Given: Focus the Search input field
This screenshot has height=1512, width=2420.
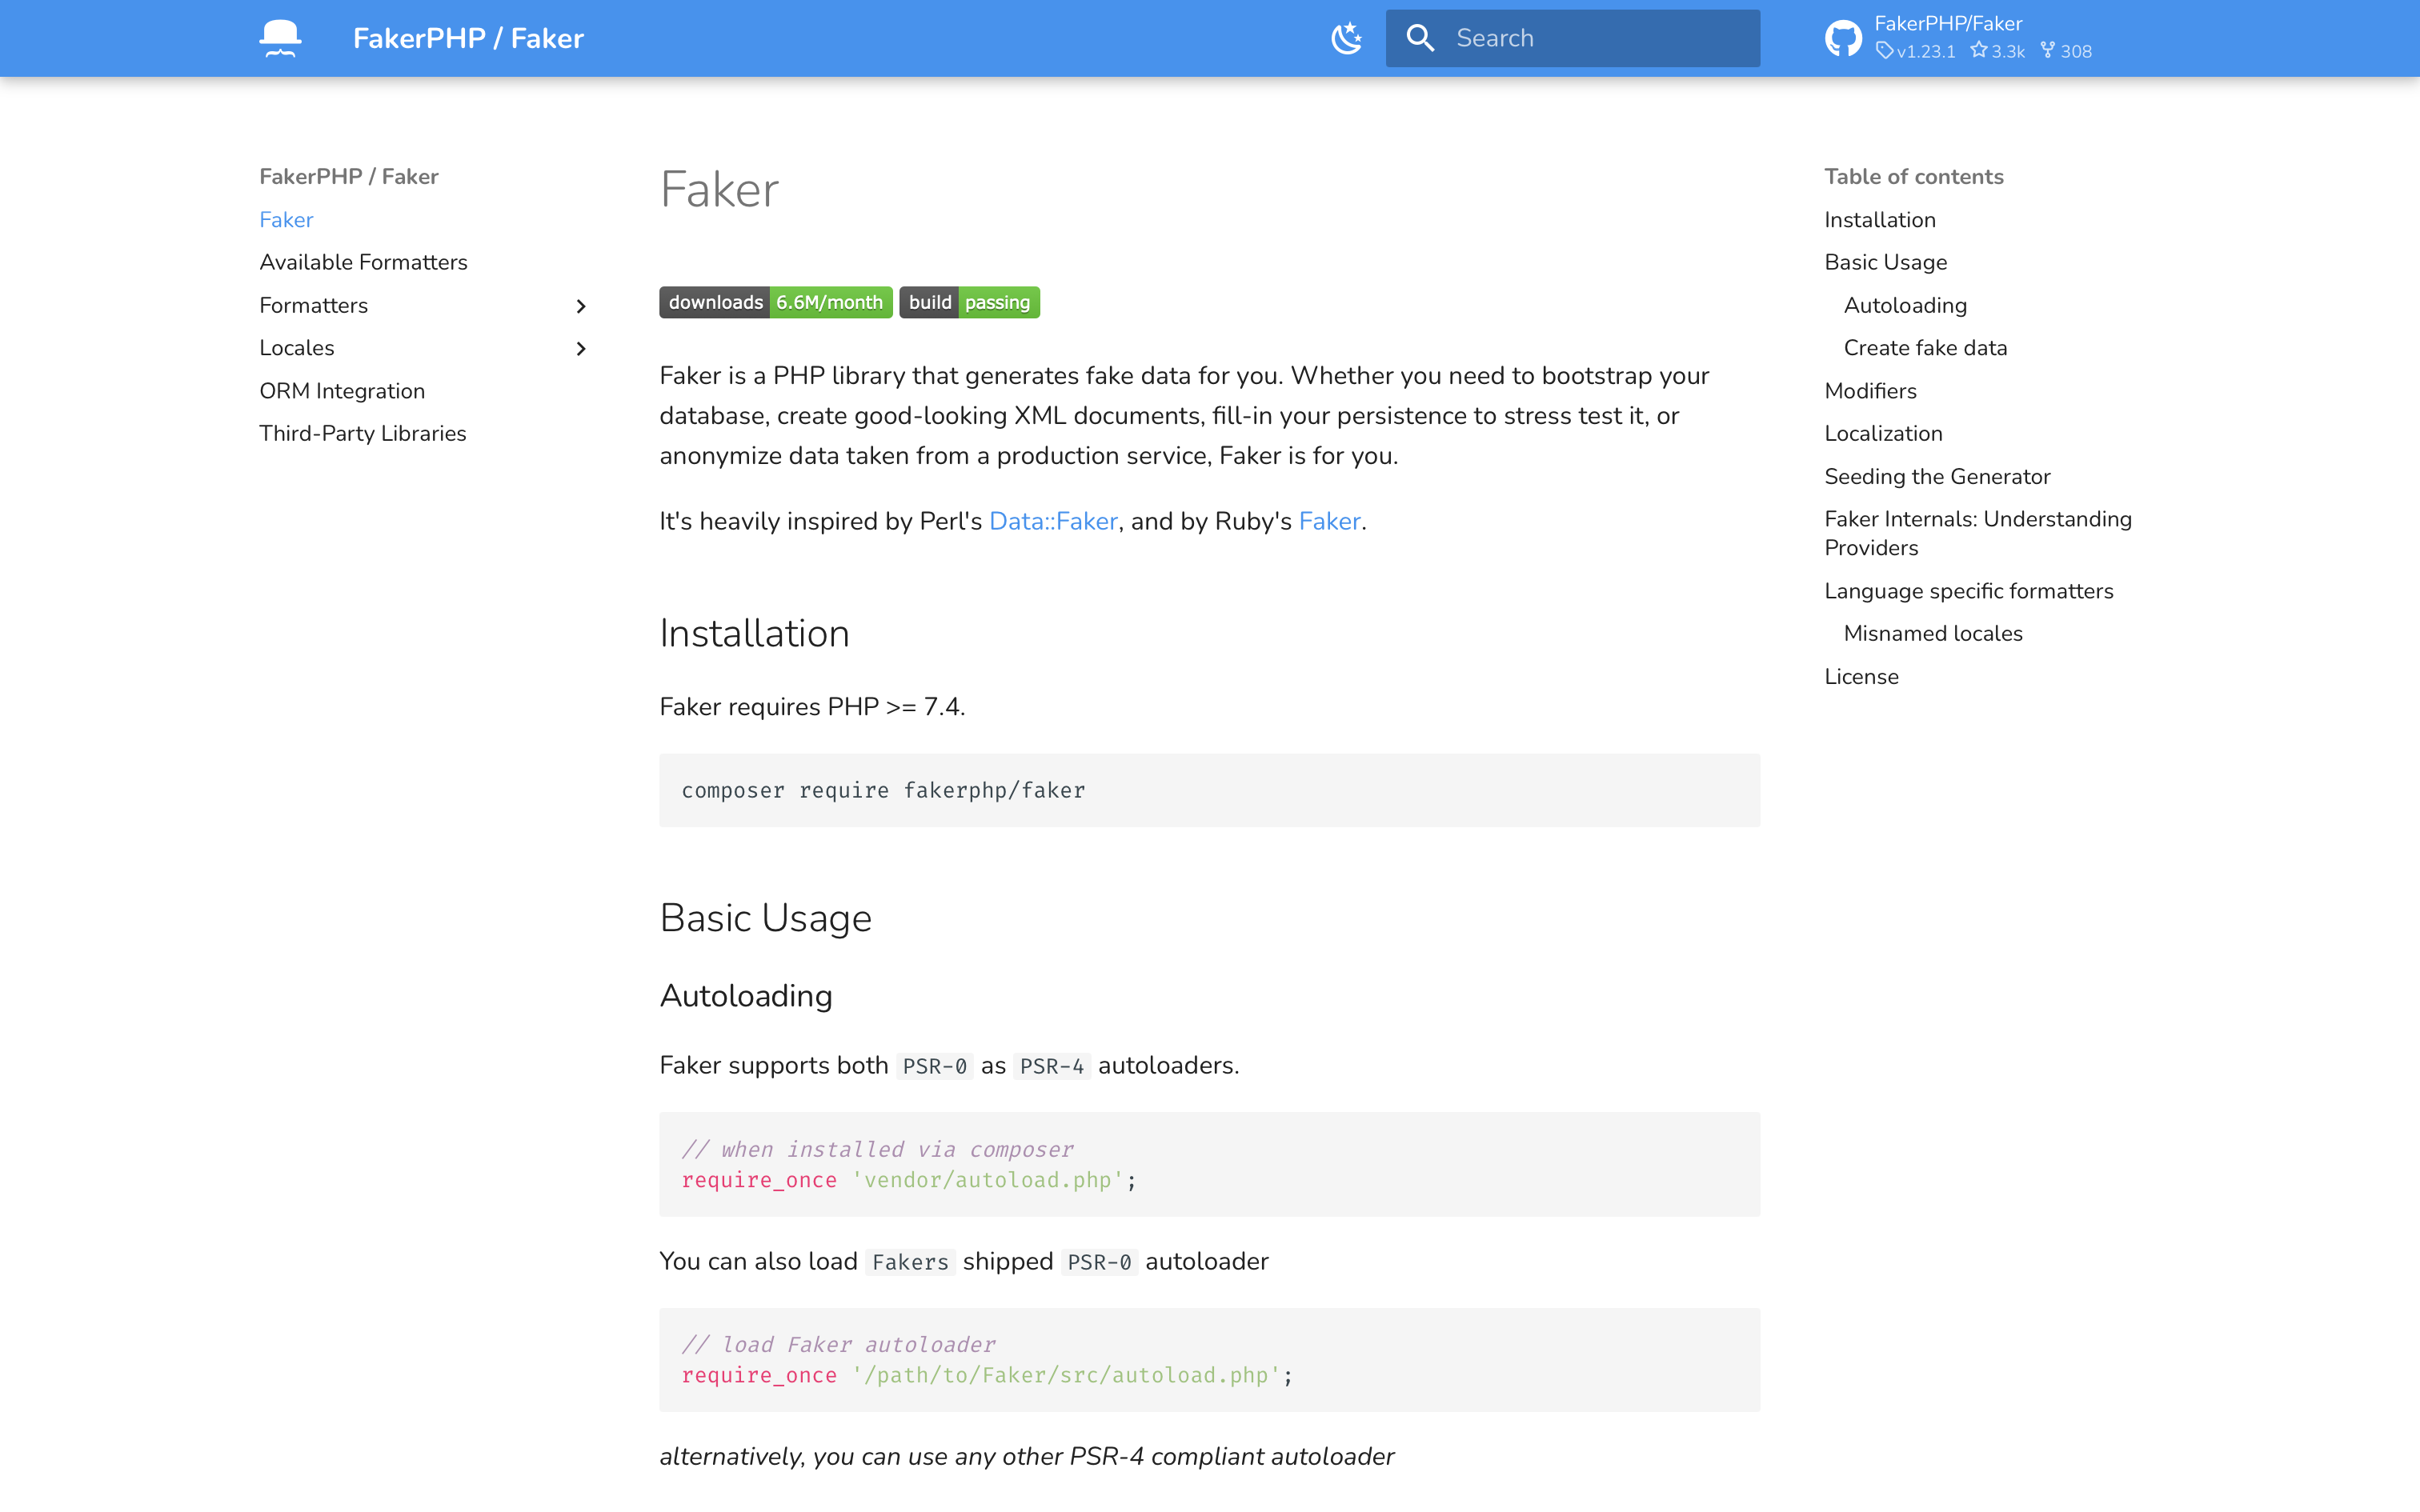Looking at the screenshot, I should [x=1572, y=38].
